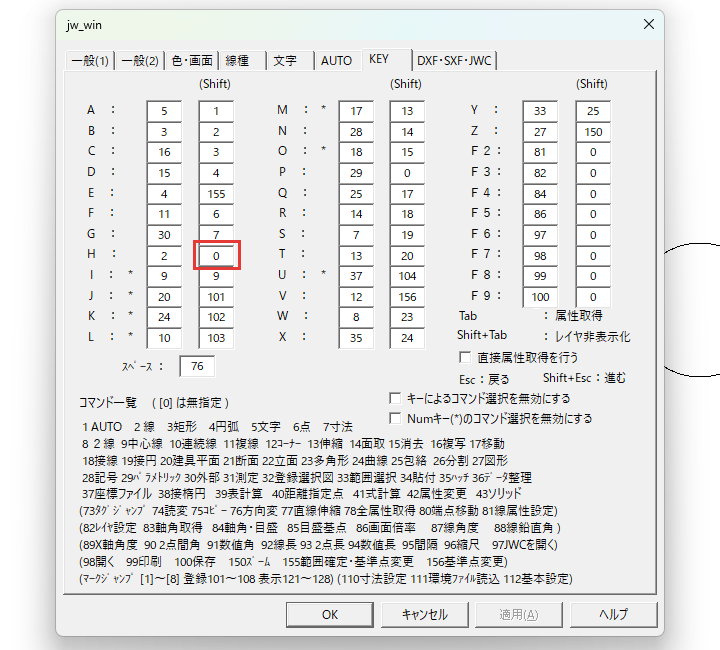Screen dimensions: 720x650
Task: Click the Q key command field
Action: (x=356, y=194)
